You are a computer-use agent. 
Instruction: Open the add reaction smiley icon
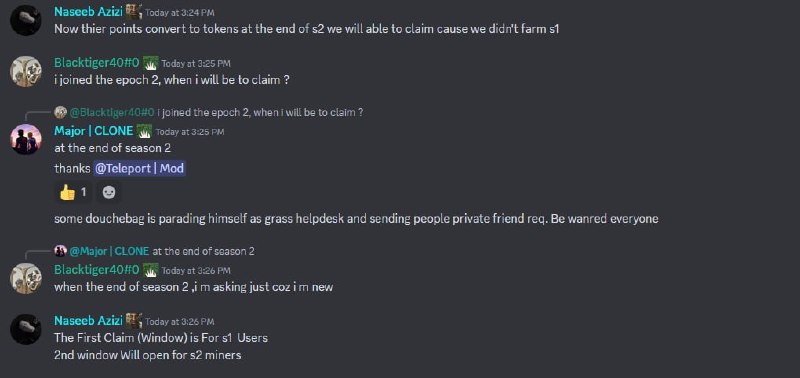pos(109,192)
